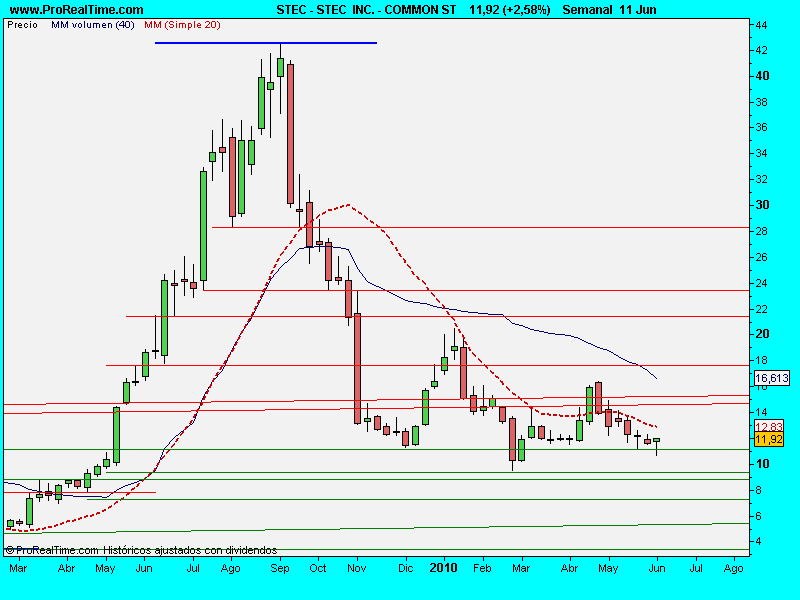Click the 30 price axis label
Screen dimensions: 800x600
[762, 205]
